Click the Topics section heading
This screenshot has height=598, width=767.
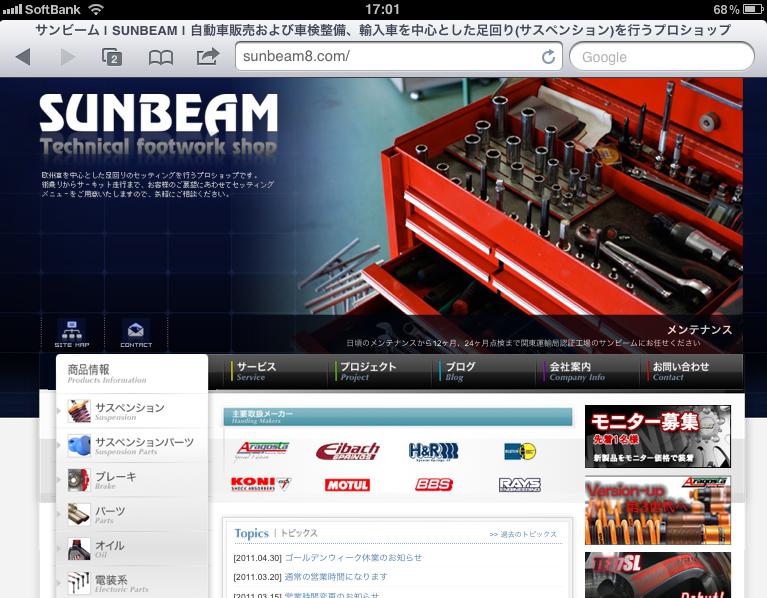(251, 533)
